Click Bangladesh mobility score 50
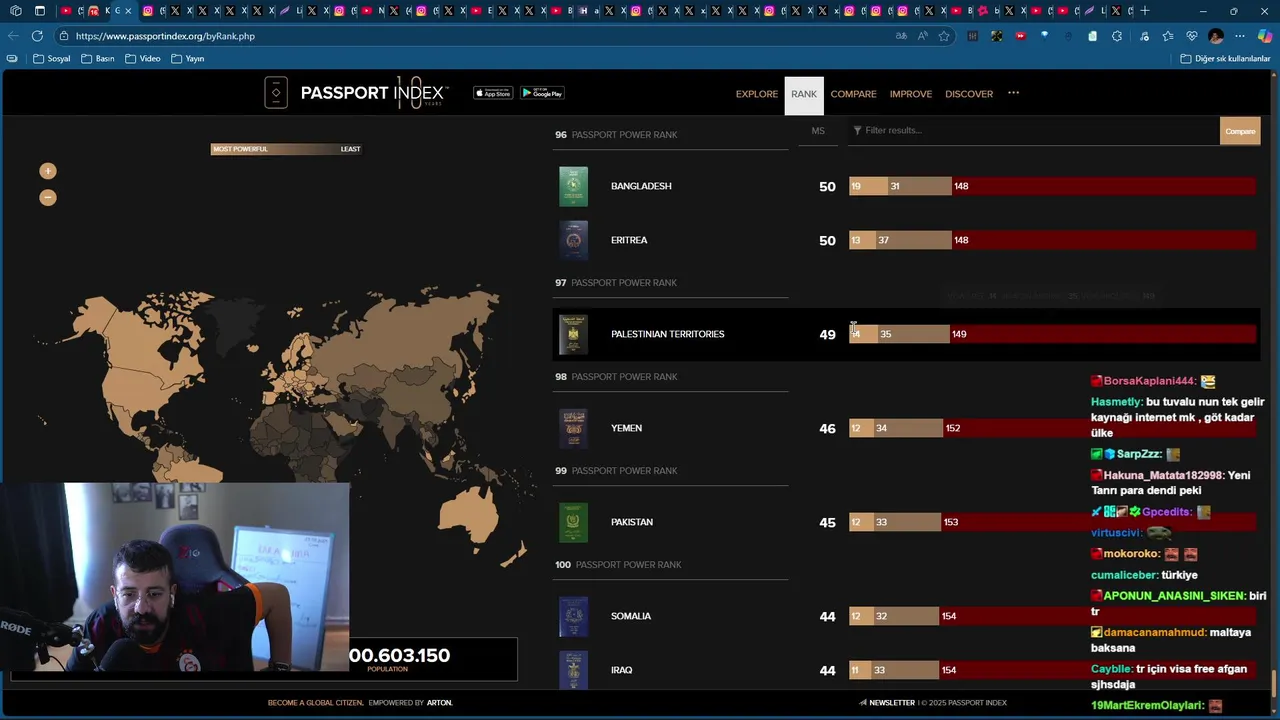The image size is (1280, 720). tap(827, 187)
